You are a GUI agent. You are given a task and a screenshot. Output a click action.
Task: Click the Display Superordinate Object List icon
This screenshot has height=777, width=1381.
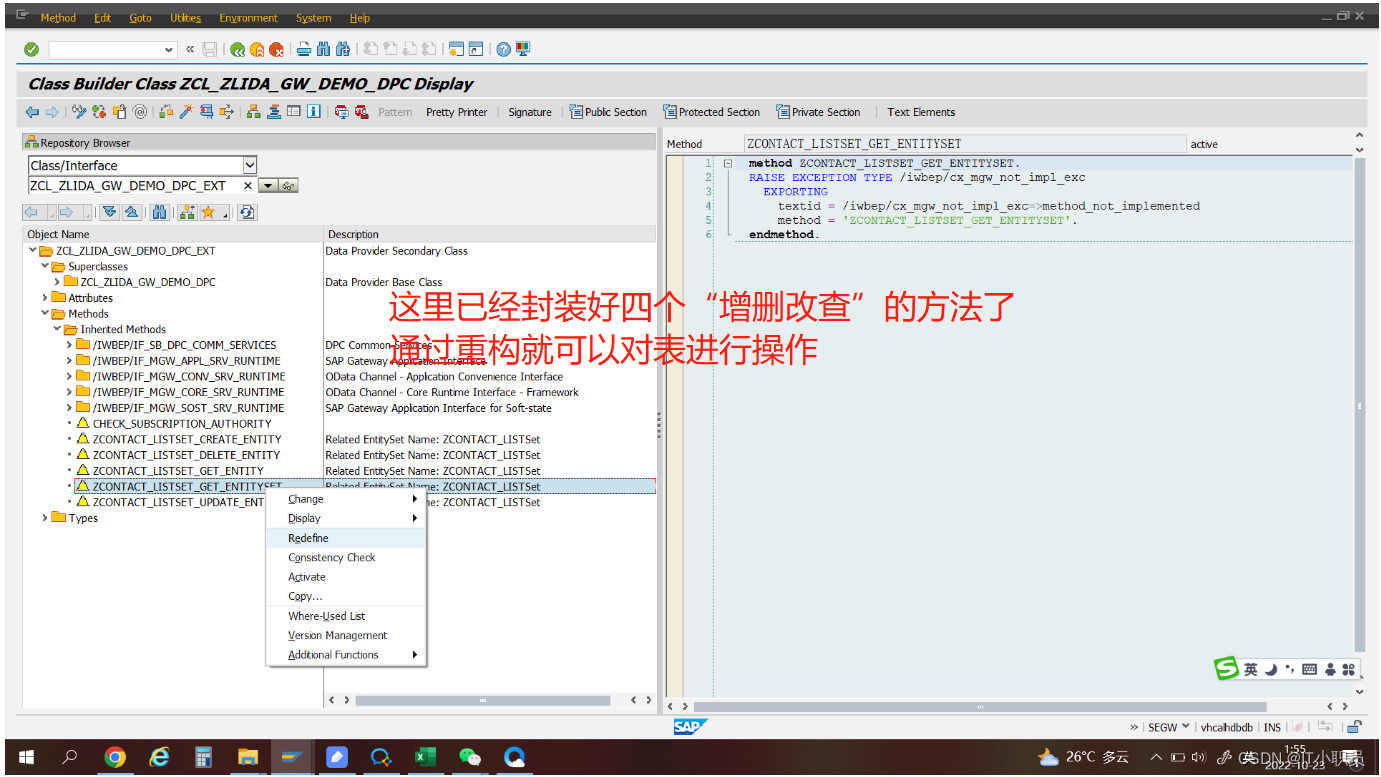[187, 212]
